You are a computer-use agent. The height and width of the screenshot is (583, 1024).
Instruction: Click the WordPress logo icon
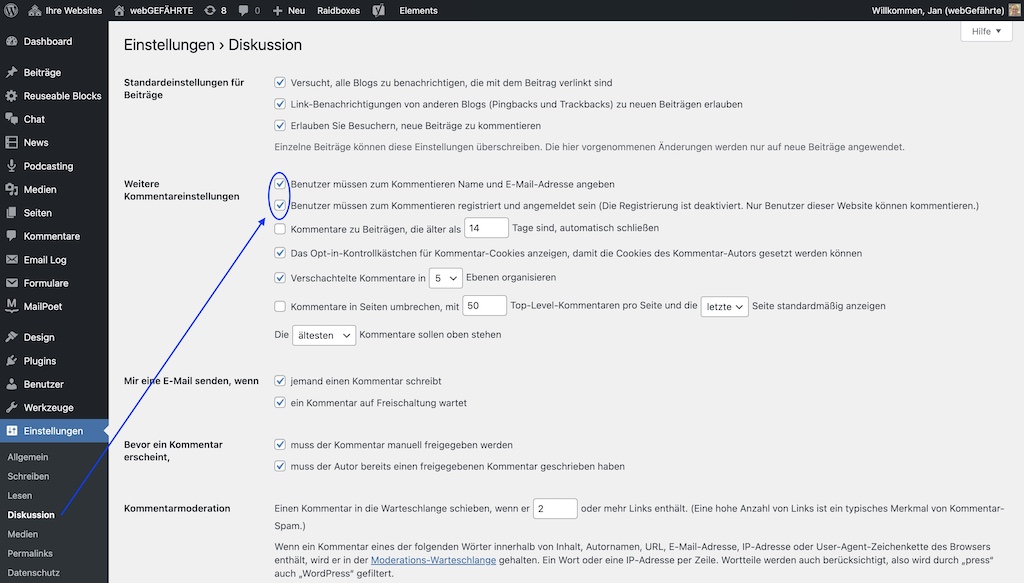point(11,10)
